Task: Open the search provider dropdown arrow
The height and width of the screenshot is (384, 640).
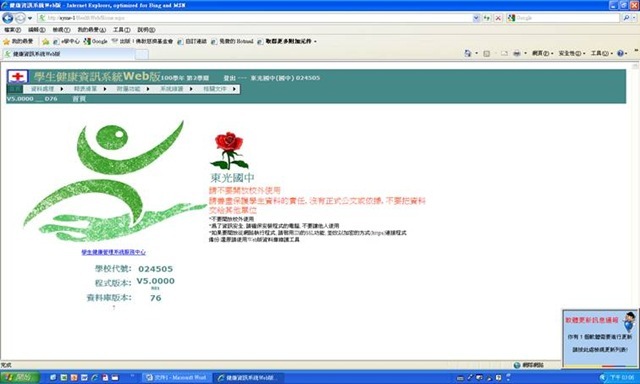Action: (634, 18)
